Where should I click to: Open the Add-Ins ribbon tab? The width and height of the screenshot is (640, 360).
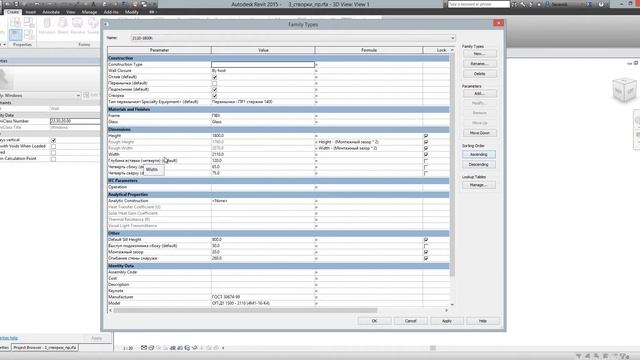[111, 12]
